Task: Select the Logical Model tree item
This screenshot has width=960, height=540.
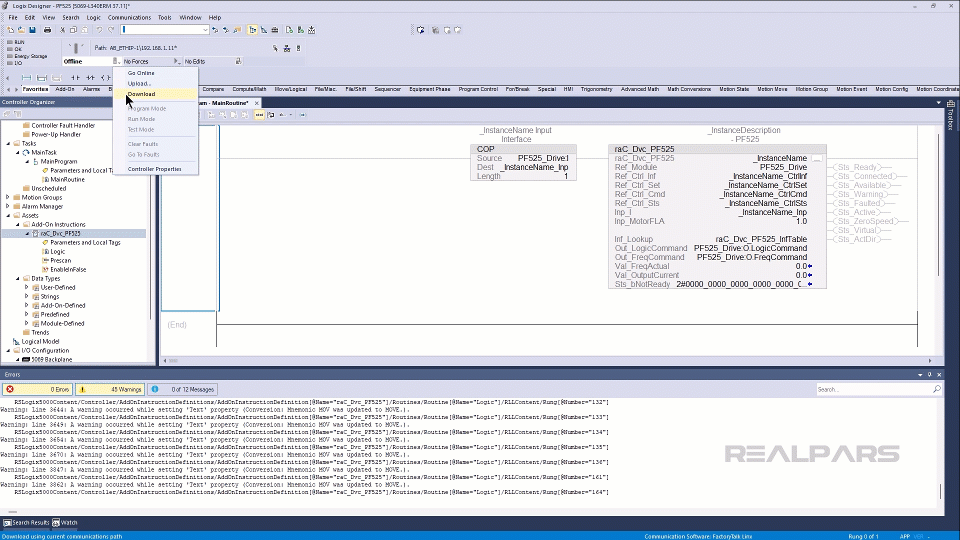Action: 40,342
